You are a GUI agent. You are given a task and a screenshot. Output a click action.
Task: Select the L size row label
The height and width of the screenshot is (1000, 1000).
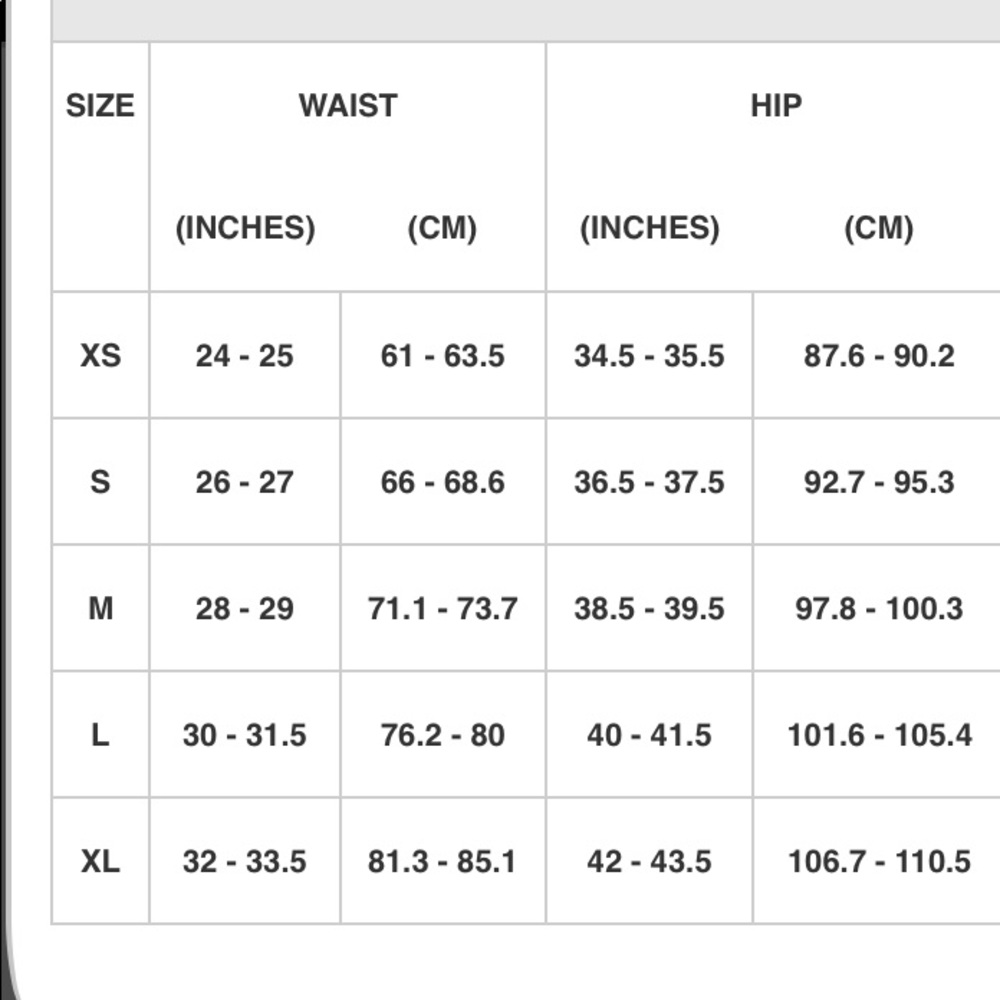pos(100,735)
